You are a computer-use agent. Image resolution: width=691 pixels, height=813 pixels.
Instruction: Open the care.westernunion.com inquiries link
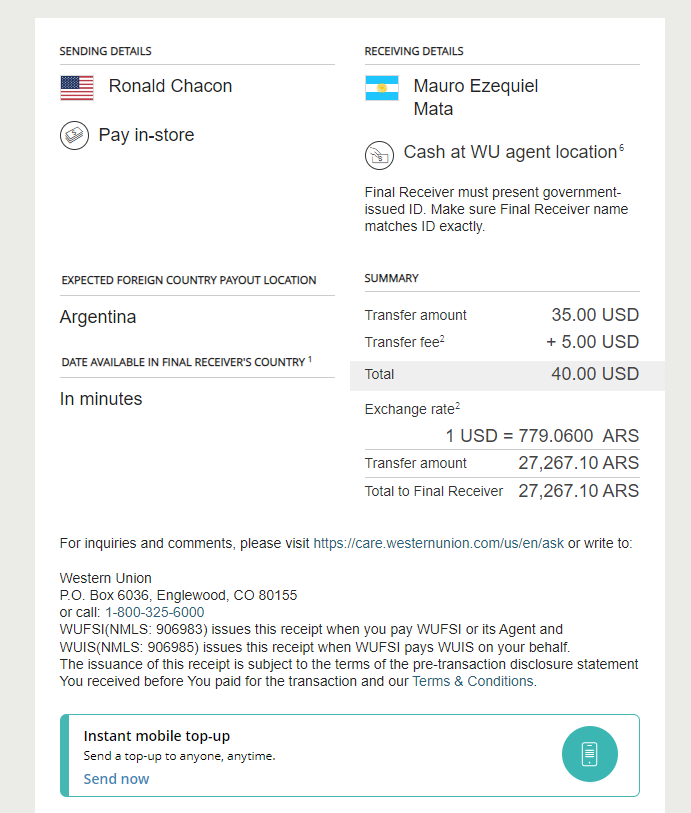439,543
